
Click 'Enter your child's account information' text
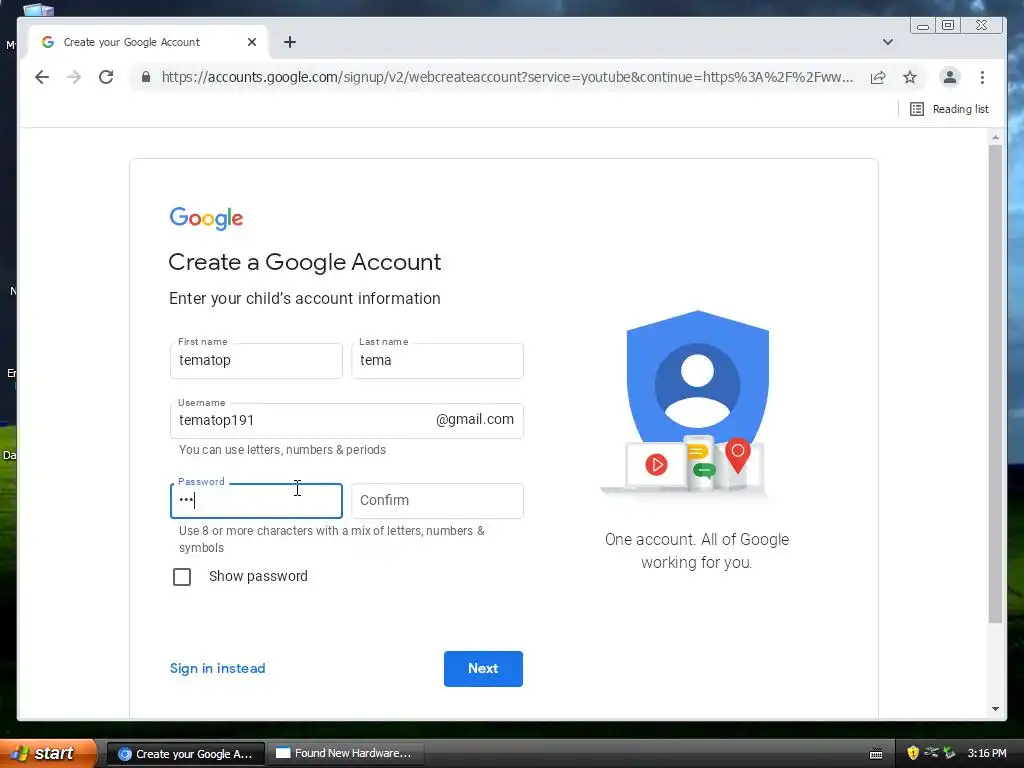[x=304, y=298]
